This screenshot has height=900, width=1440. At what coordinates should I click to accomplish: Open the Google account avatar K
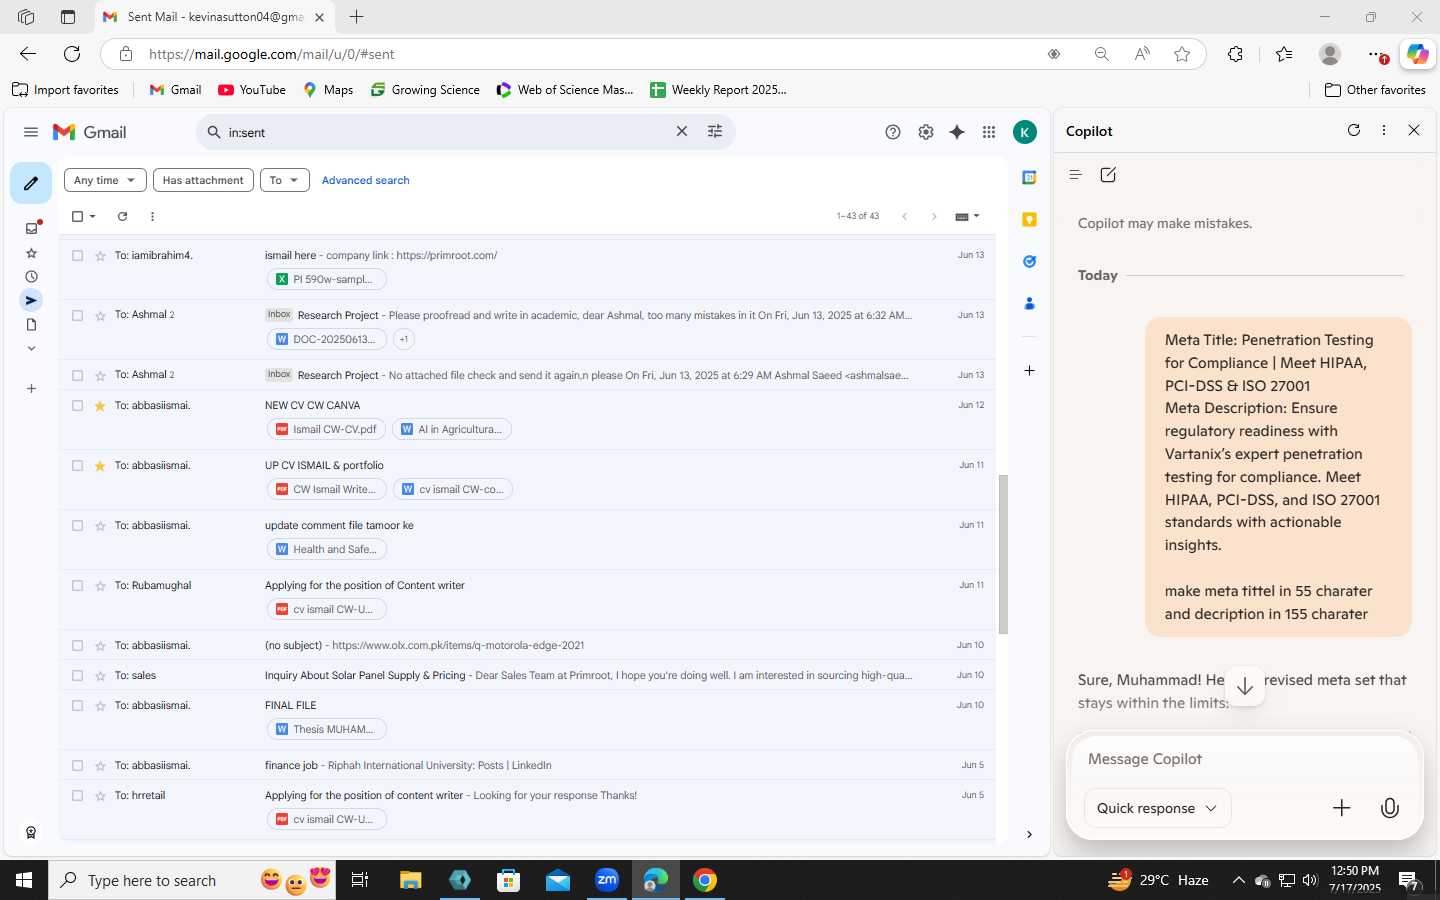coord(1025,132)
